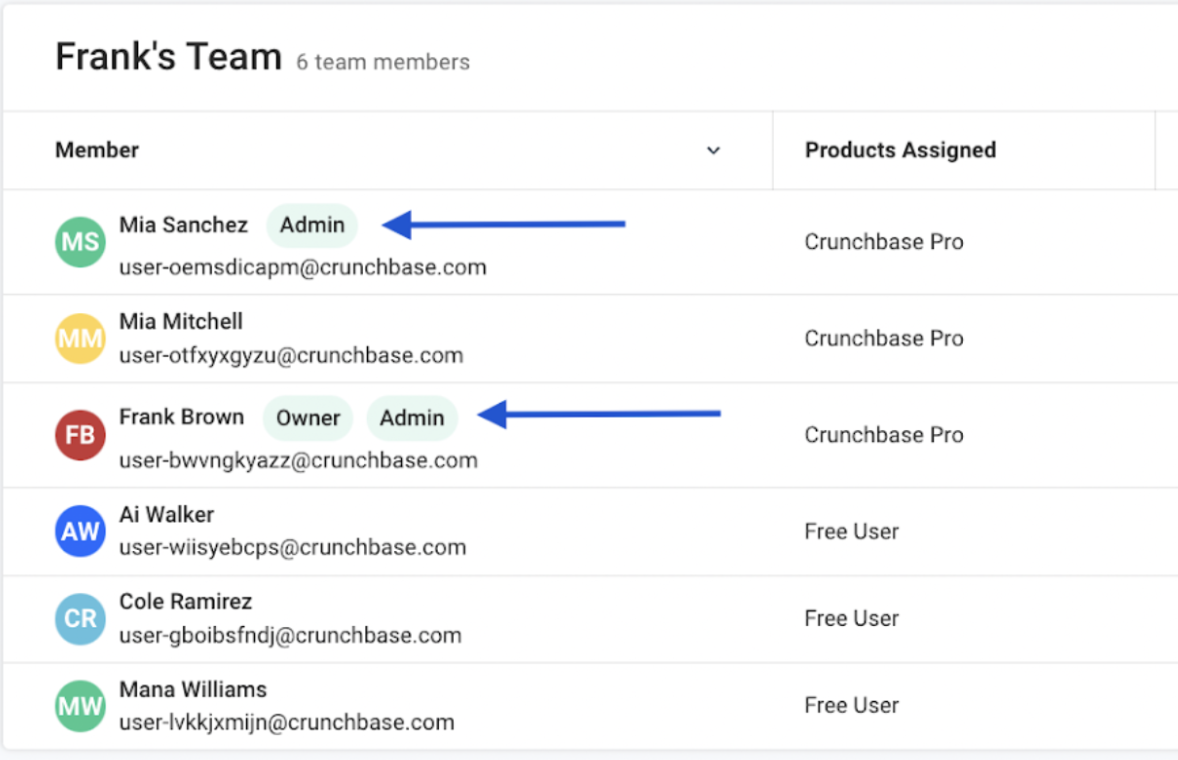Click Crunchbase Pro in Frank Brown's row

tap(884, 435)
